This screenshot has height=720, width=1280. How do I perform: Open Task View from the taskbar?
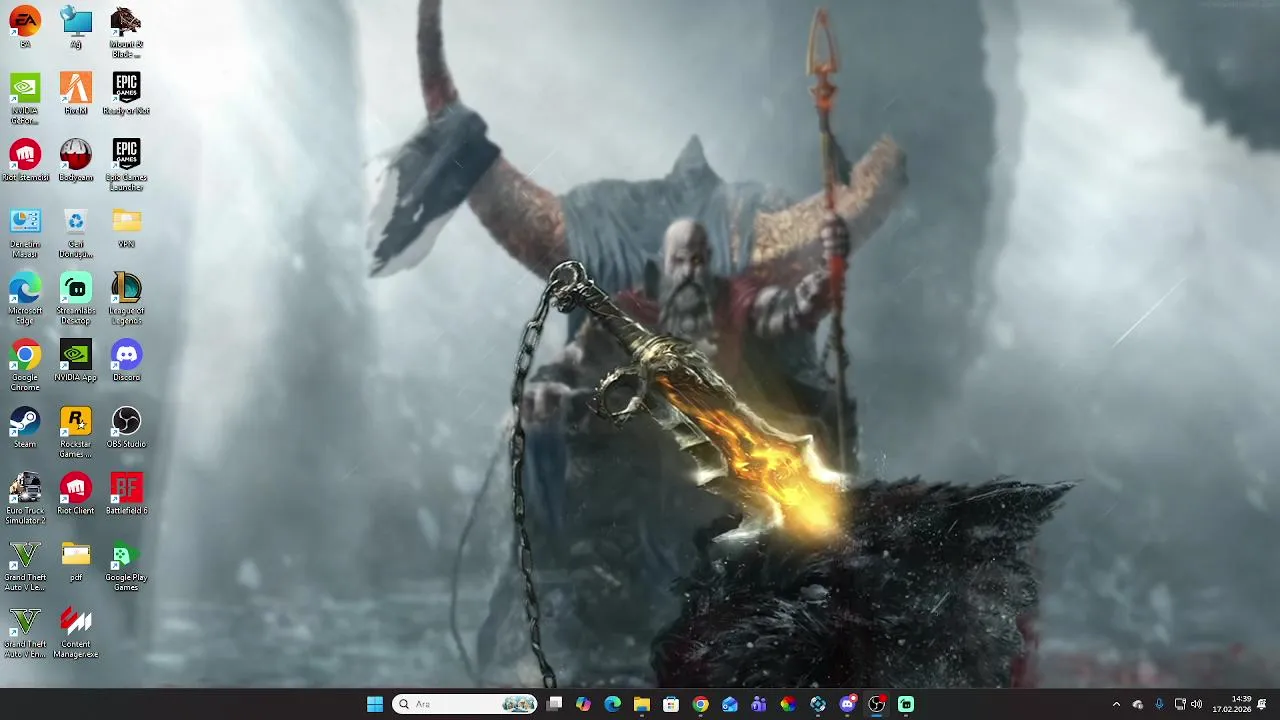tap(555, 704)
